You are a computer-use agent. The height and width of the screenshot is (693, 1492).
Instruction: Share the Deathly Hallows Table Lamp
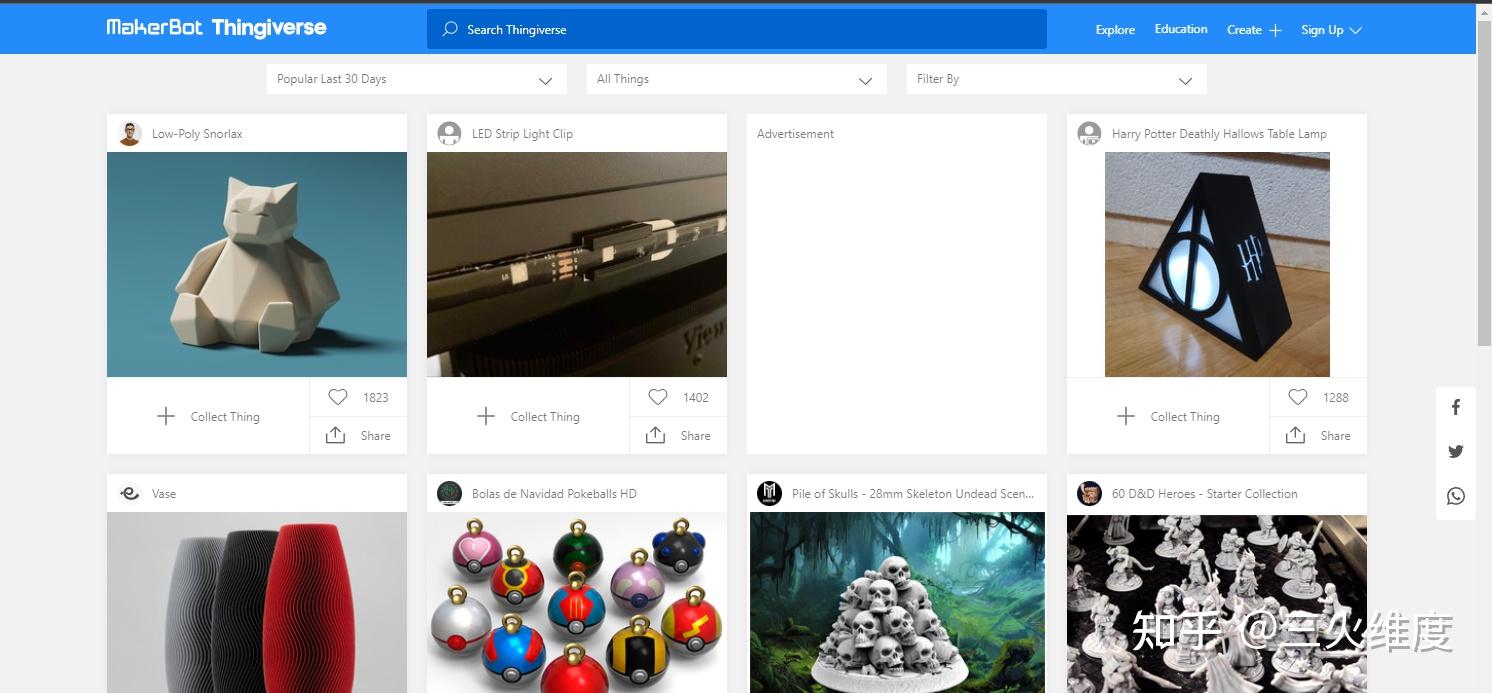1319,435
